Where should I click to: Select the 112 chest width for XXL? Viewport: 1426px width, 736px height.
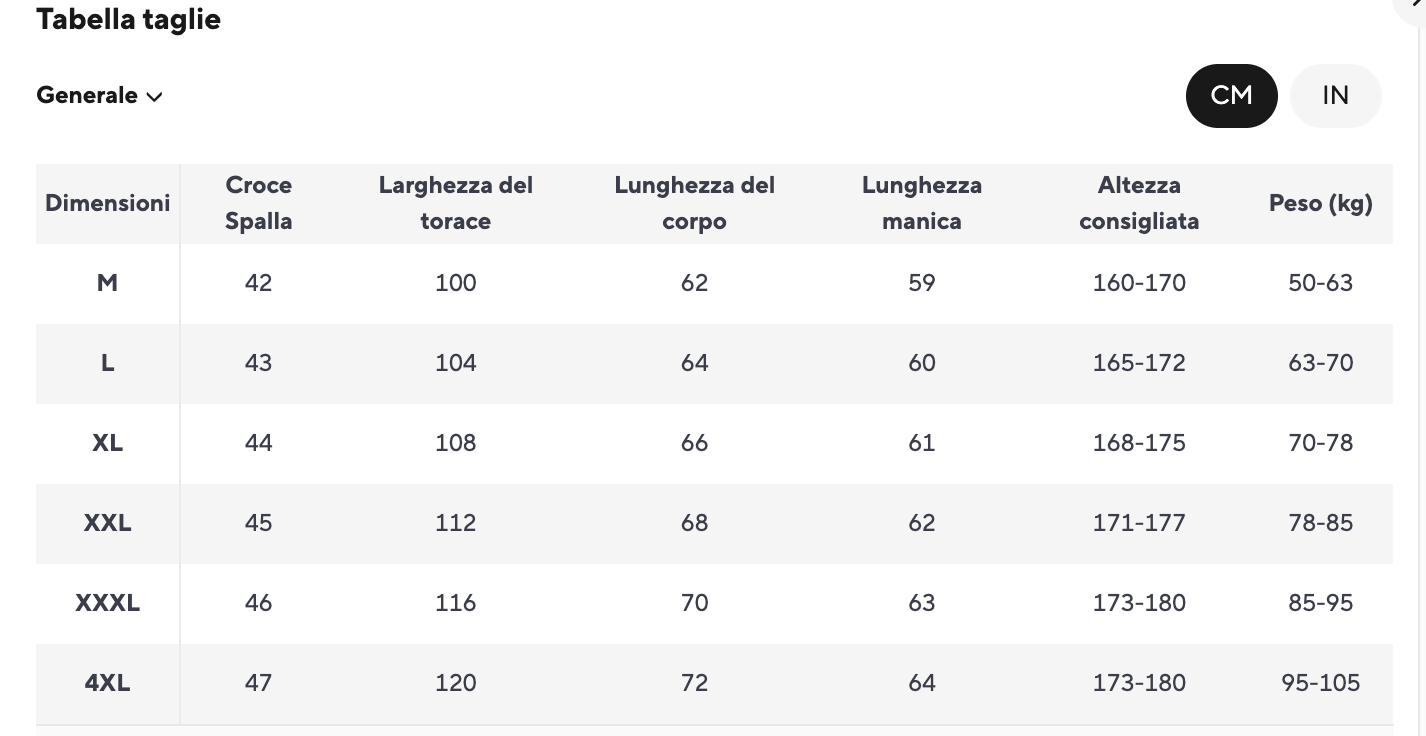(x=455, y=523)
